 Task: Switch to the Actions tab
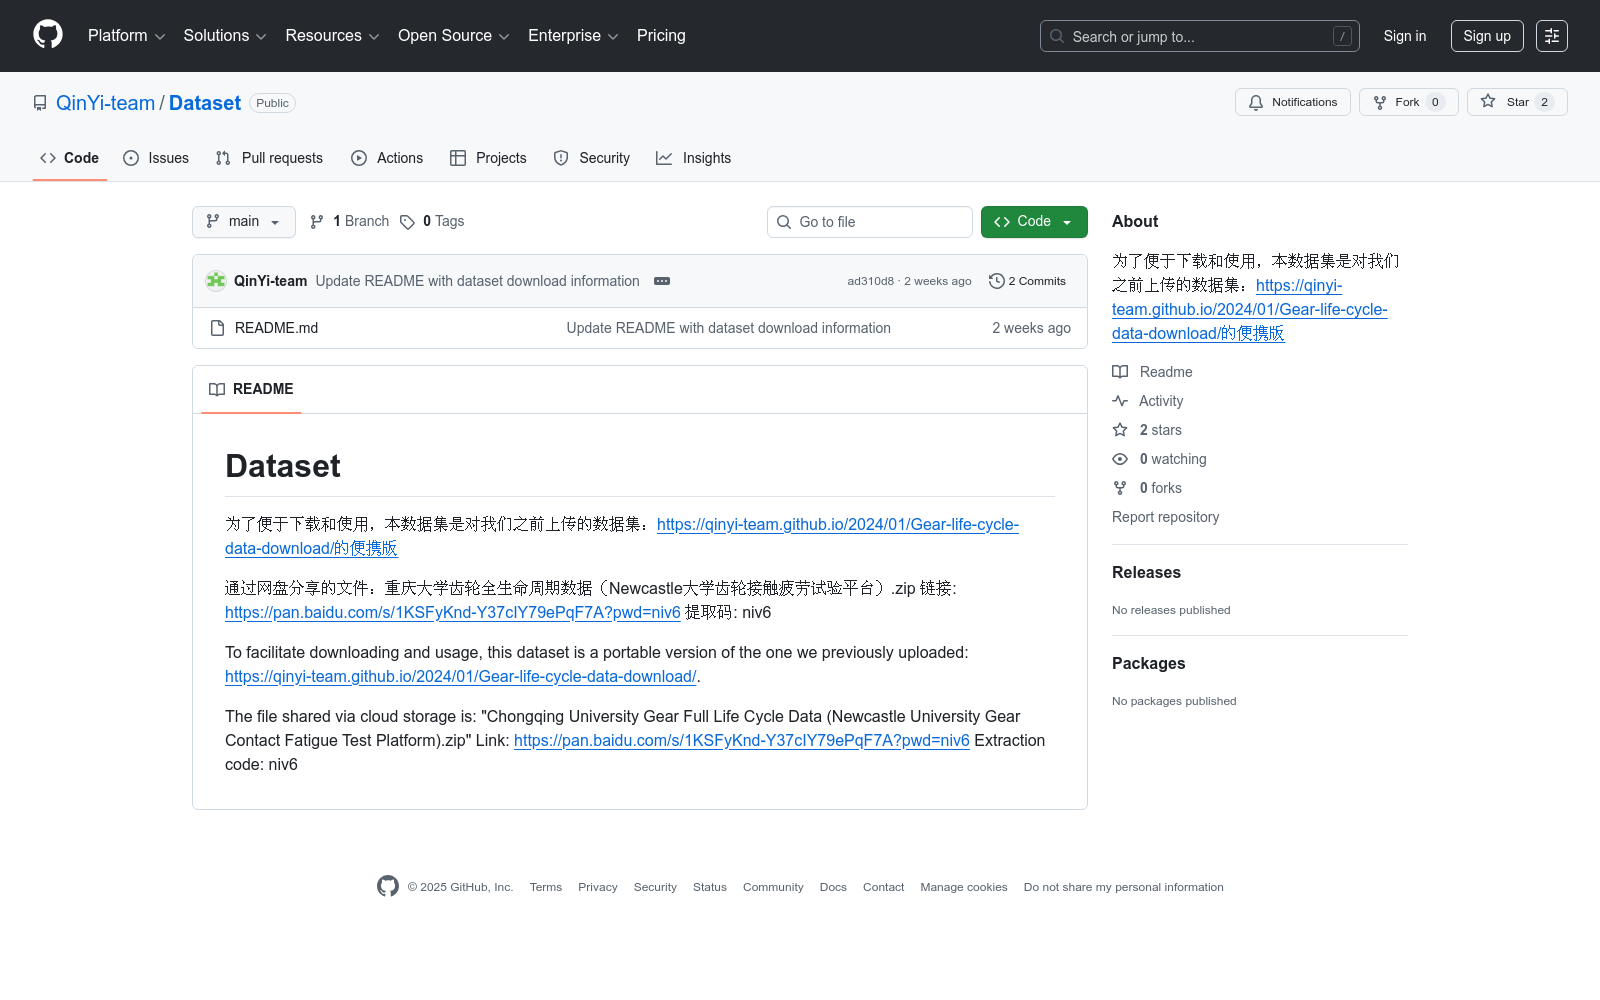coord(387,158)
